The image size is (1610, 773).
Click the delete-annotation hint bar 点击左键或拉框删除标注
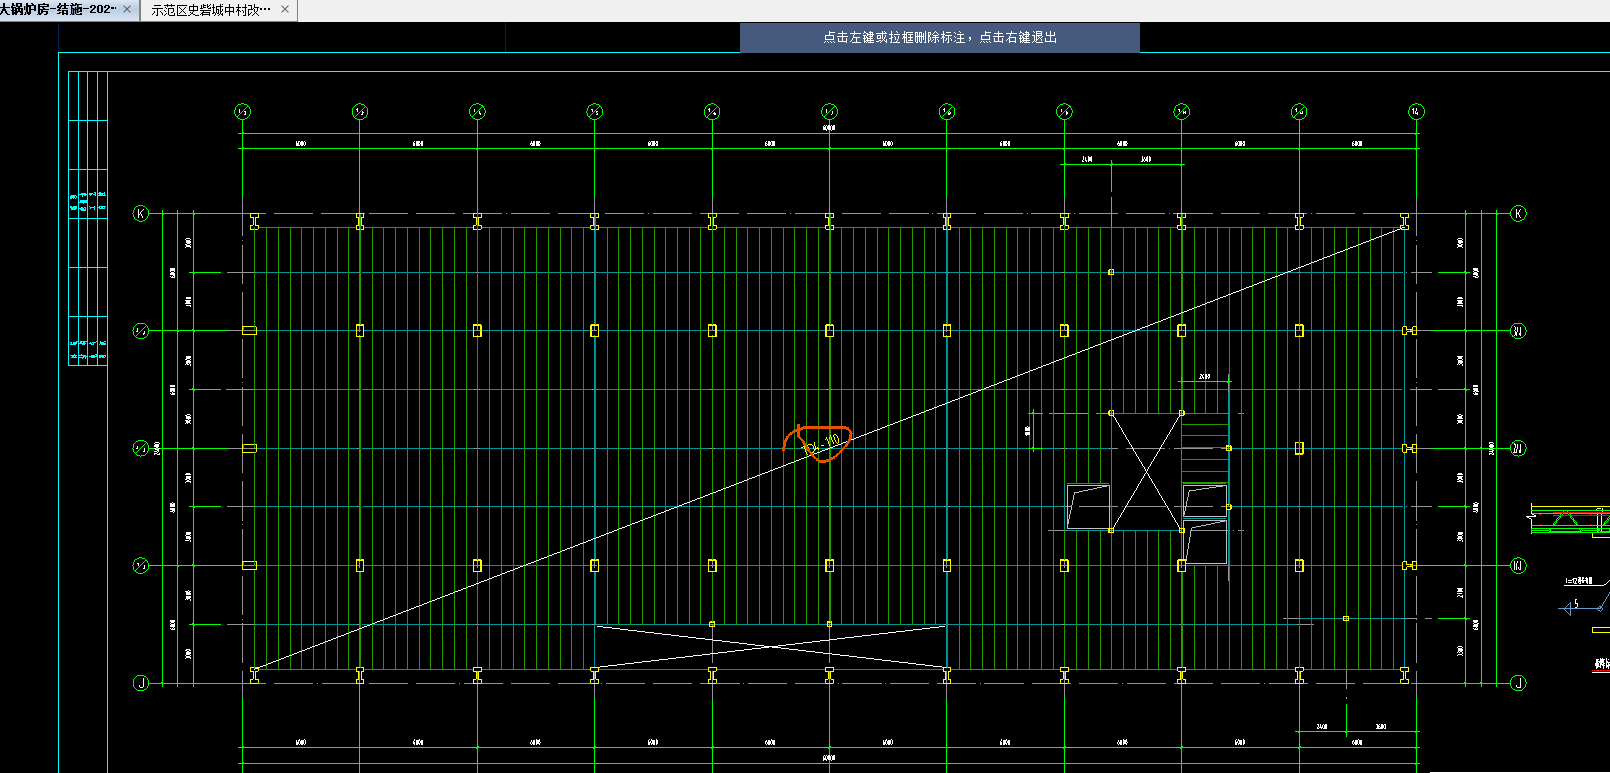(940, 37)
